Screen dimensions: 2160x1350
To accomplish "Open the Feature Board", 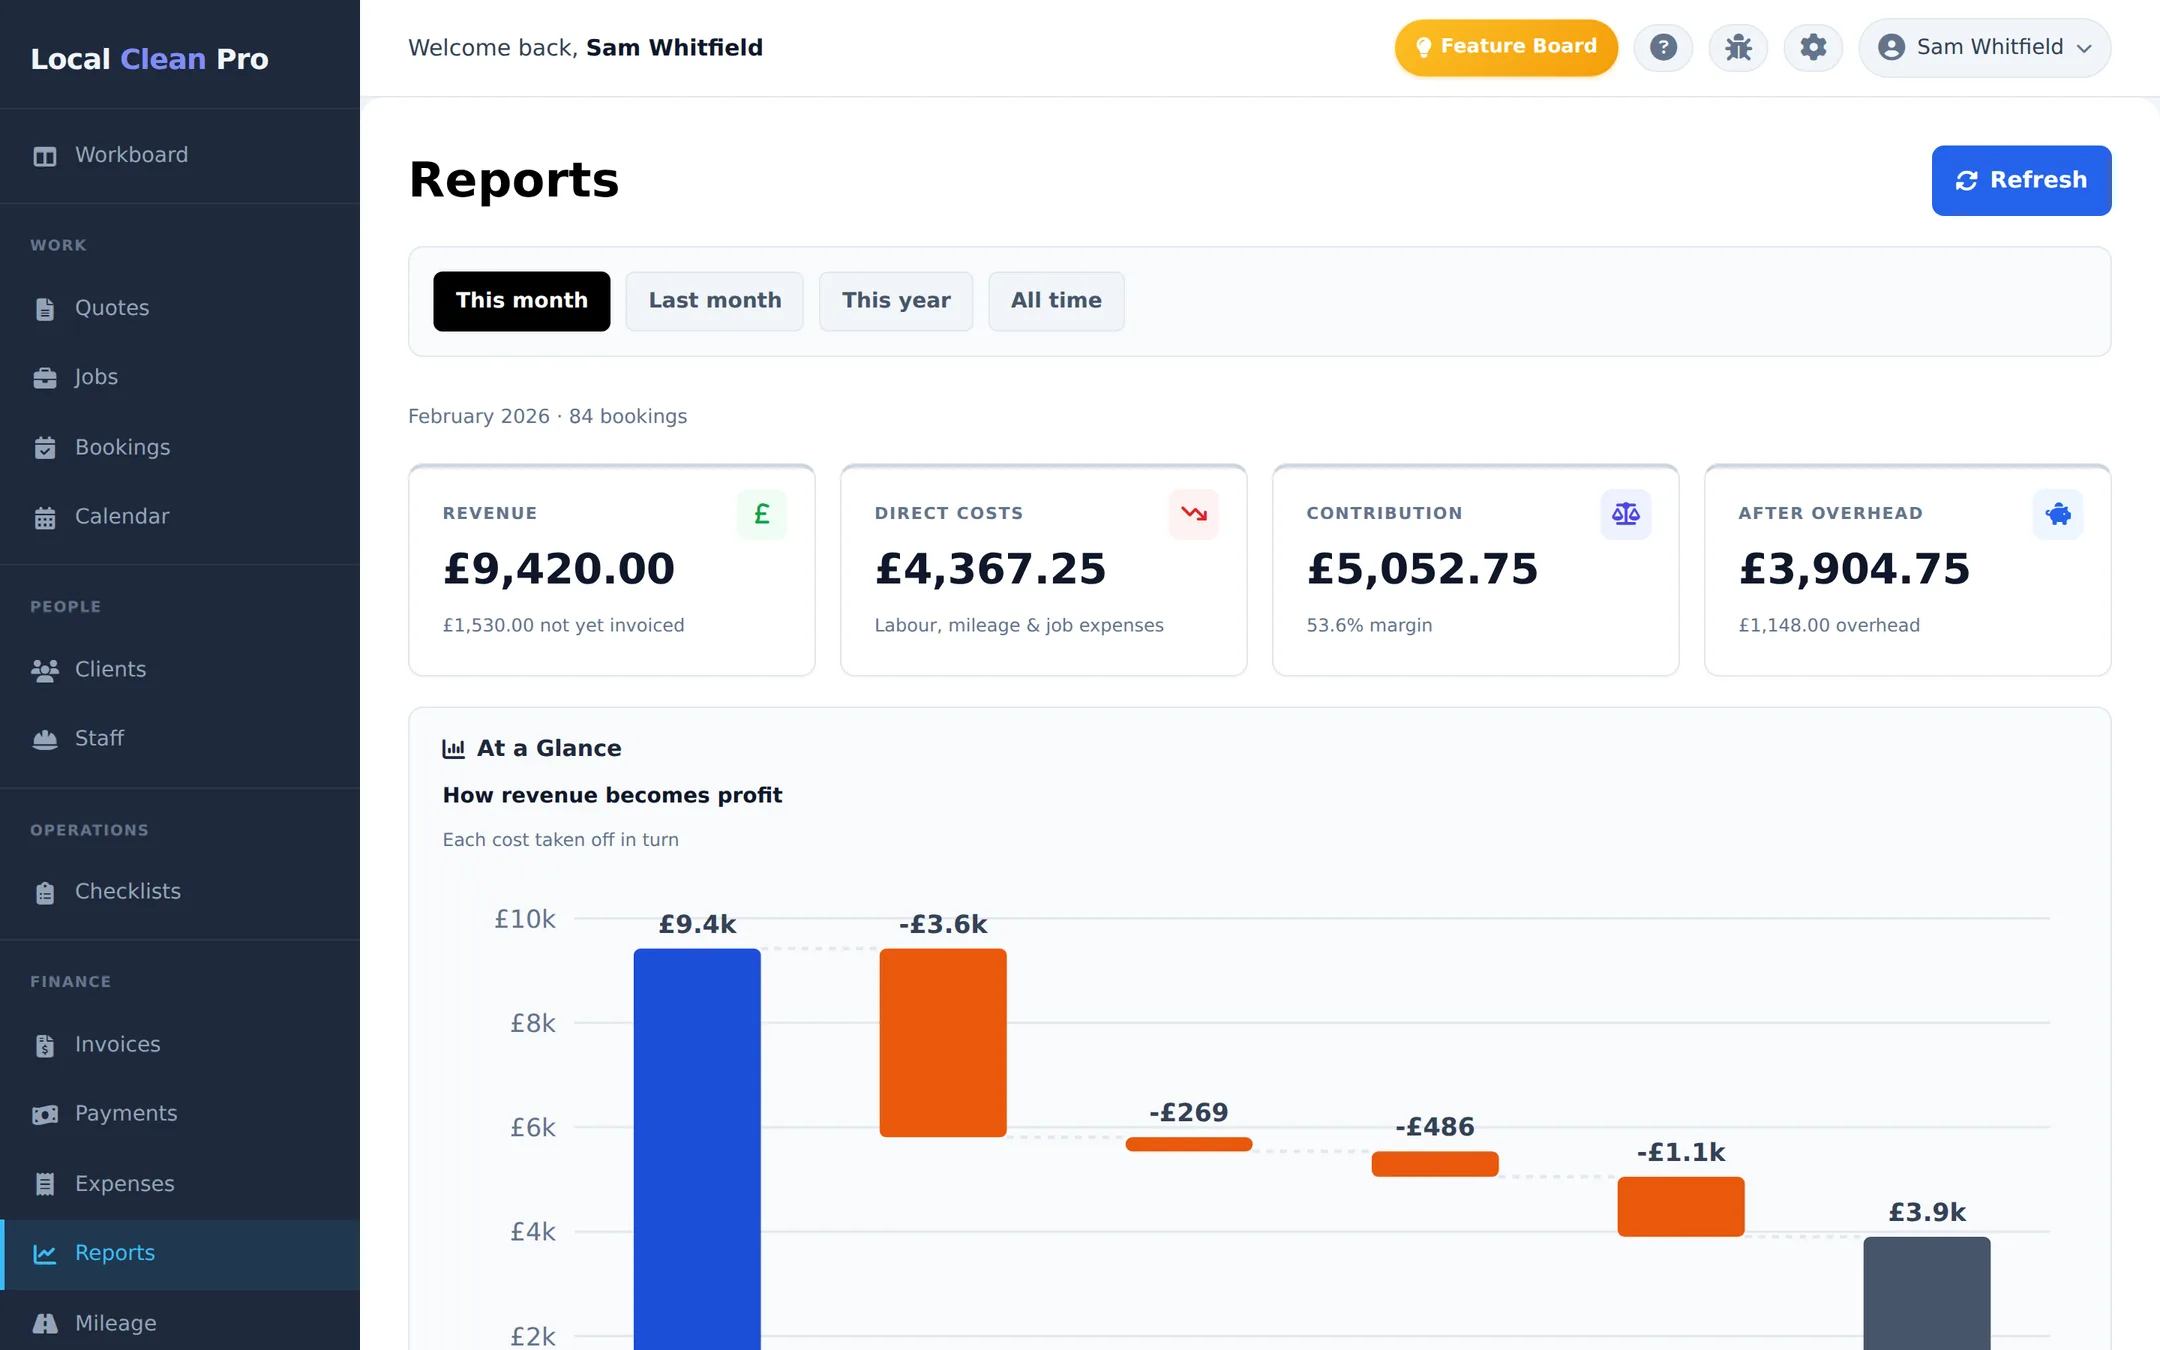I will click(x=1506, y=47).
